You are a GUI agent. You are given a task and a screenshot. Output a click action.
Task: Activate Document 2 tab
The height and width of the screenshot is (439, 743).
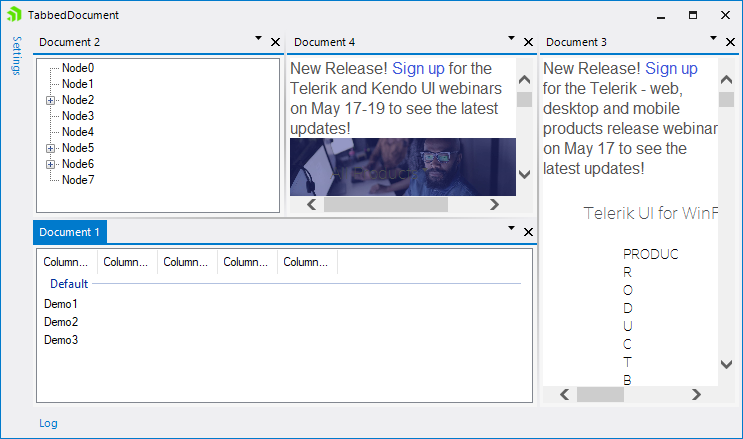pyautogui.click(x=69, y=42)
